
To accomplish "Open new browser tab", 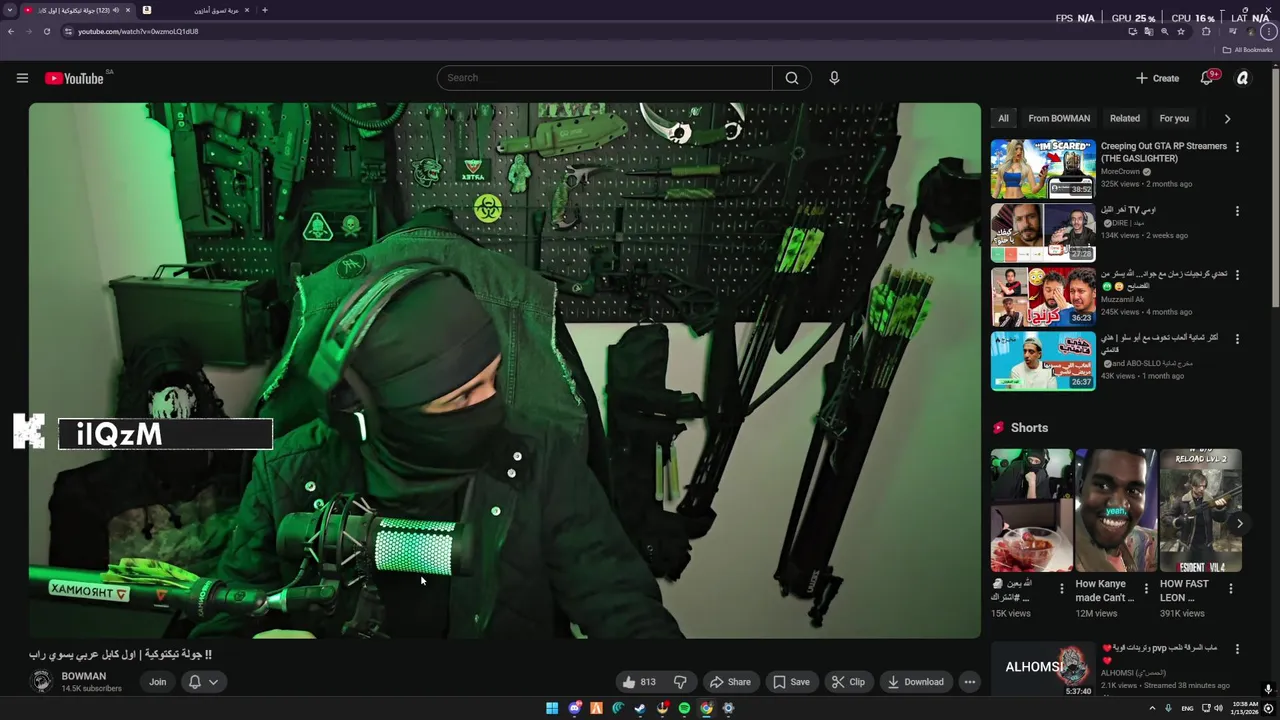I will (264, 10).
